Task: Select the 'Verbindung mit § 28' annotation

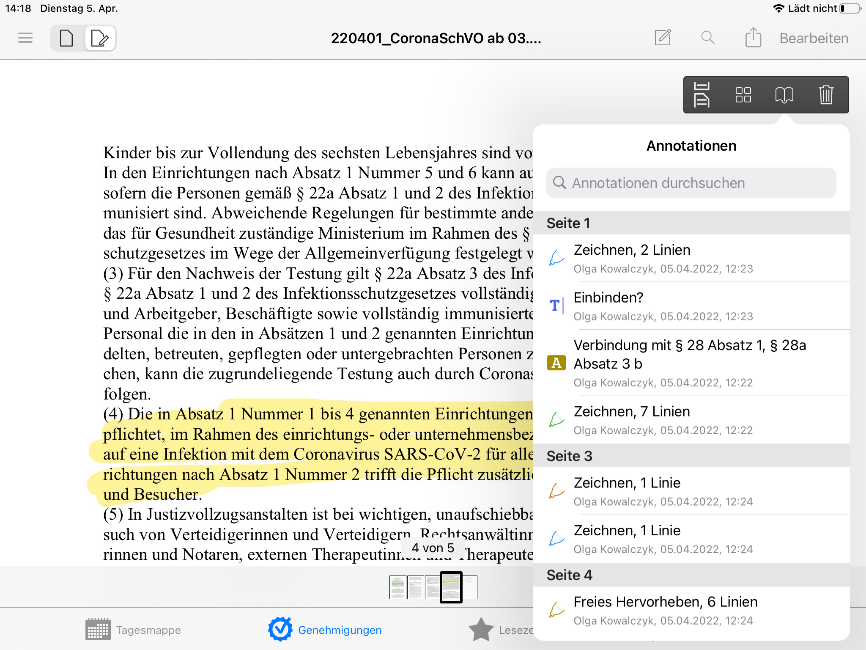Action: pos(691,362)
